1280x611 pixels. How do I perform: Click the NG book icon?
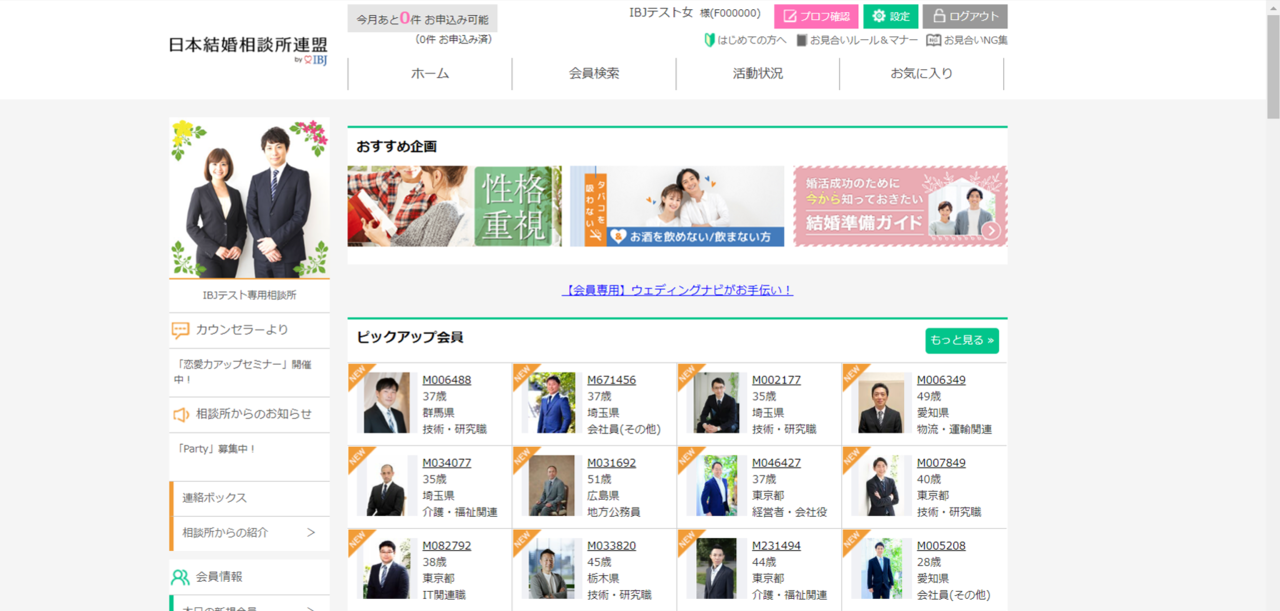coord(934,41)
